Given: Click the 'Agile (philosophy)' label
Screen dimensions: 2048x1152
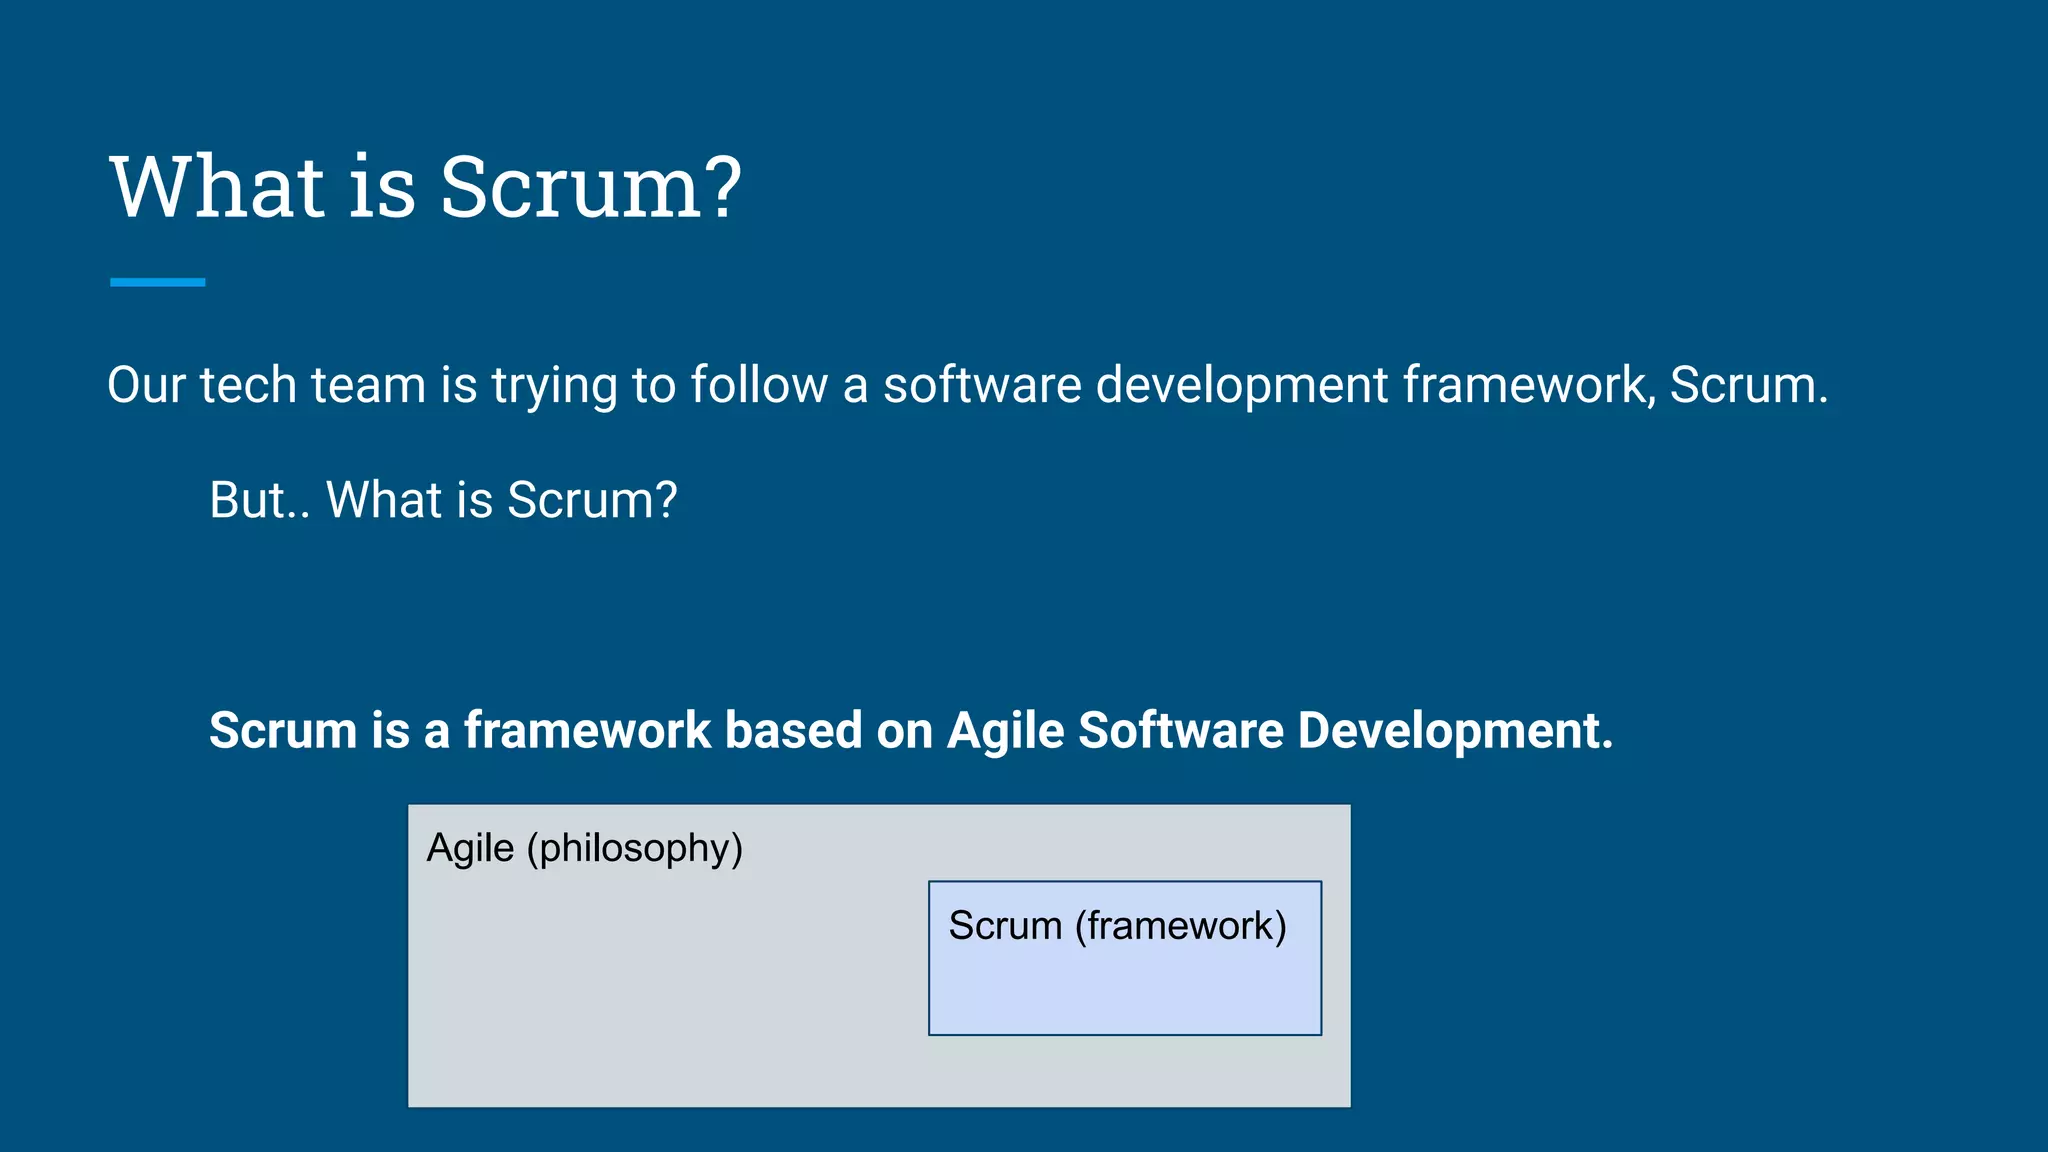Looking at the screenshot, I should click(x=584, y=848).
